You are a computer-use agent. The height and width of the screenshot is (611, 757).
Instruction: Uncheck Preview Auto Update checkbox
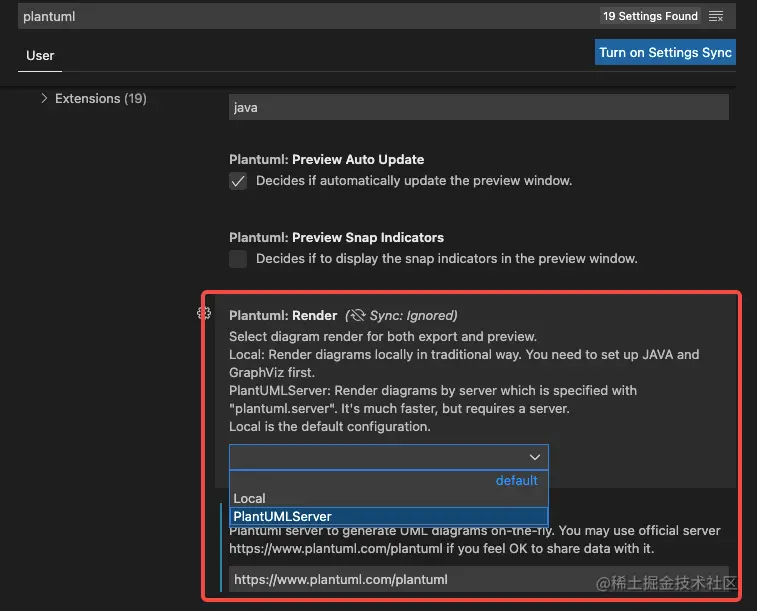click(238, 181)
